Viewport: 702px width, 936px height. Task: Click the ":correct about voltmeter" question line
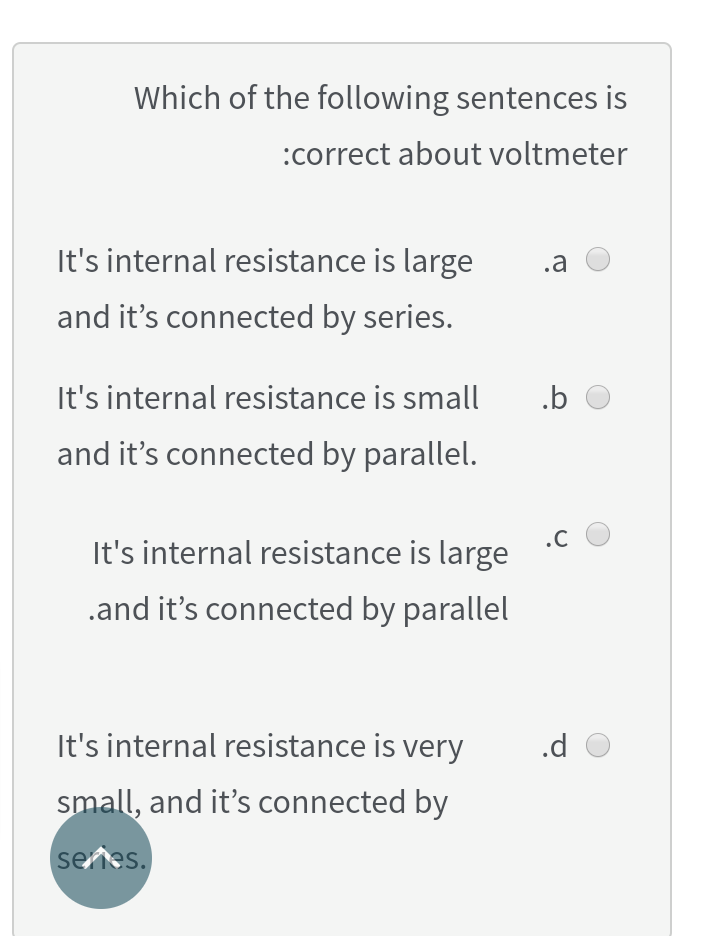(455, 154)
